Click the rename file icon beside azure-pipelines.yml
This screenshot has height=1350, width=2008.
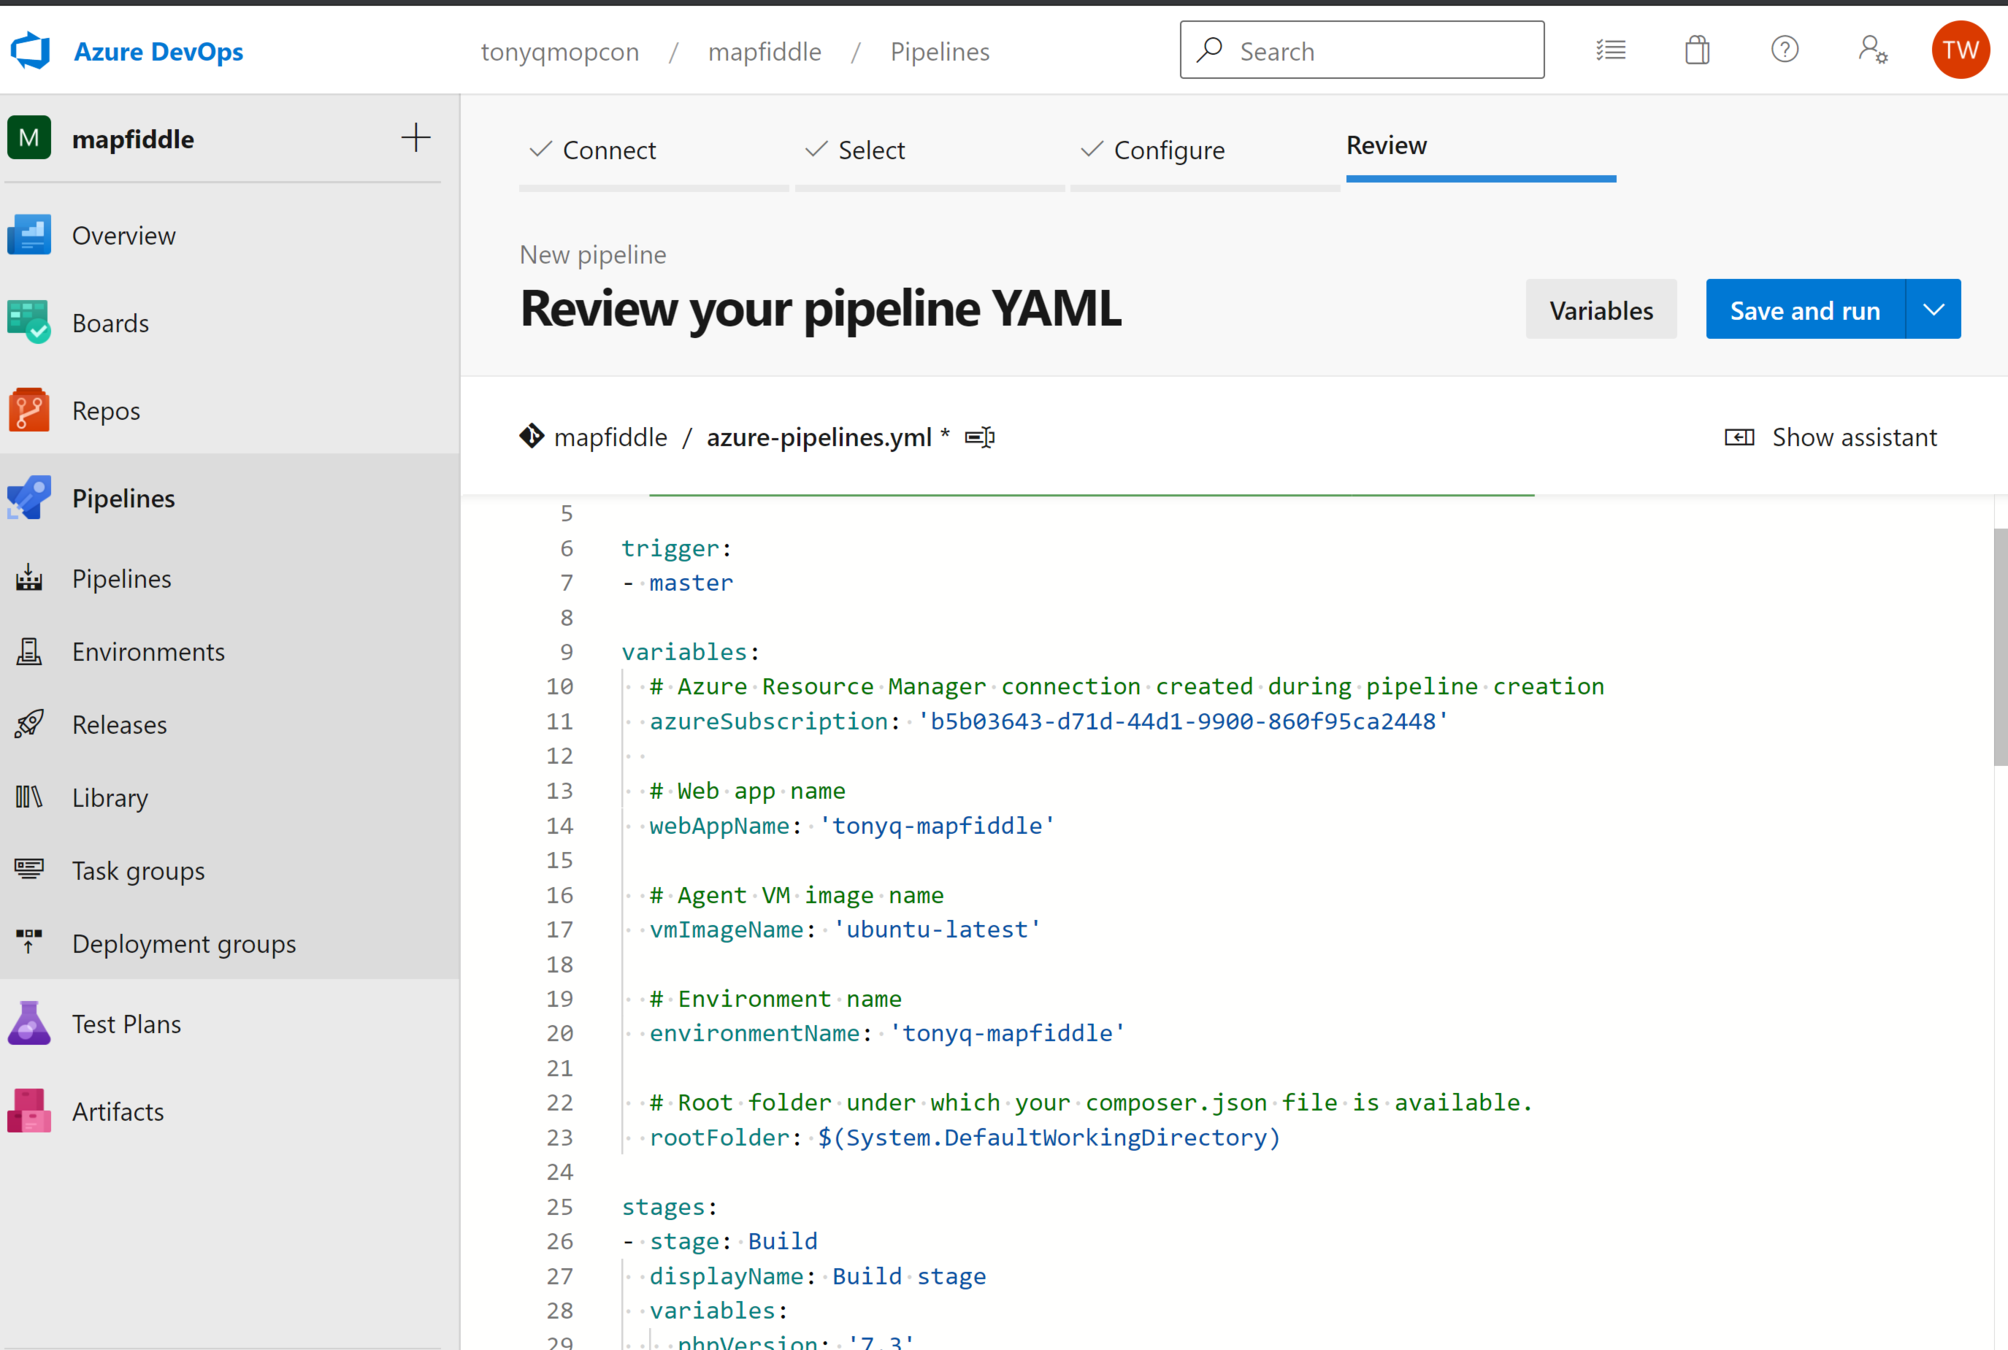coord(979,437)
